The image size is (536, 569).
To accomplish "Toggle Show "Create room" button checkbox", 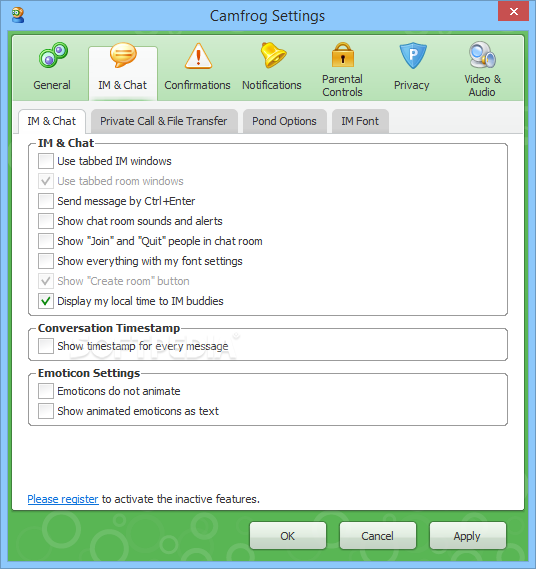I will [46, 281].
